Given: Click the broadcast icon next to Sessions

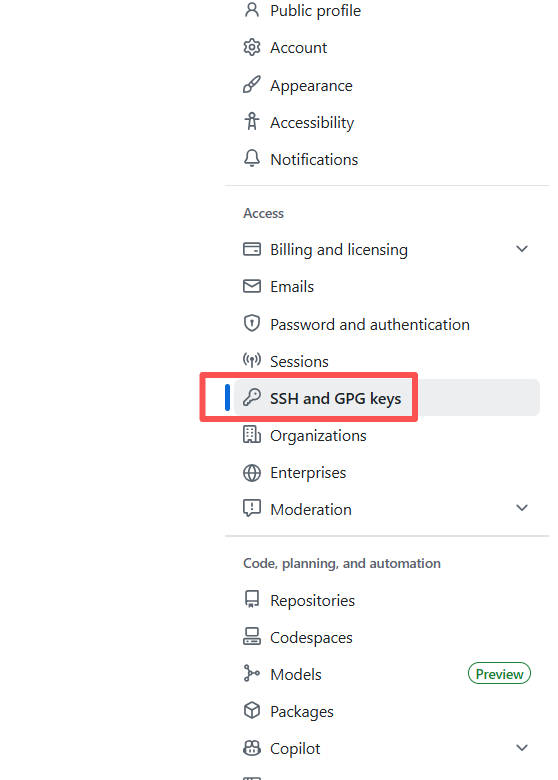Looking at the screenshot, I should (x=252, y=360).
